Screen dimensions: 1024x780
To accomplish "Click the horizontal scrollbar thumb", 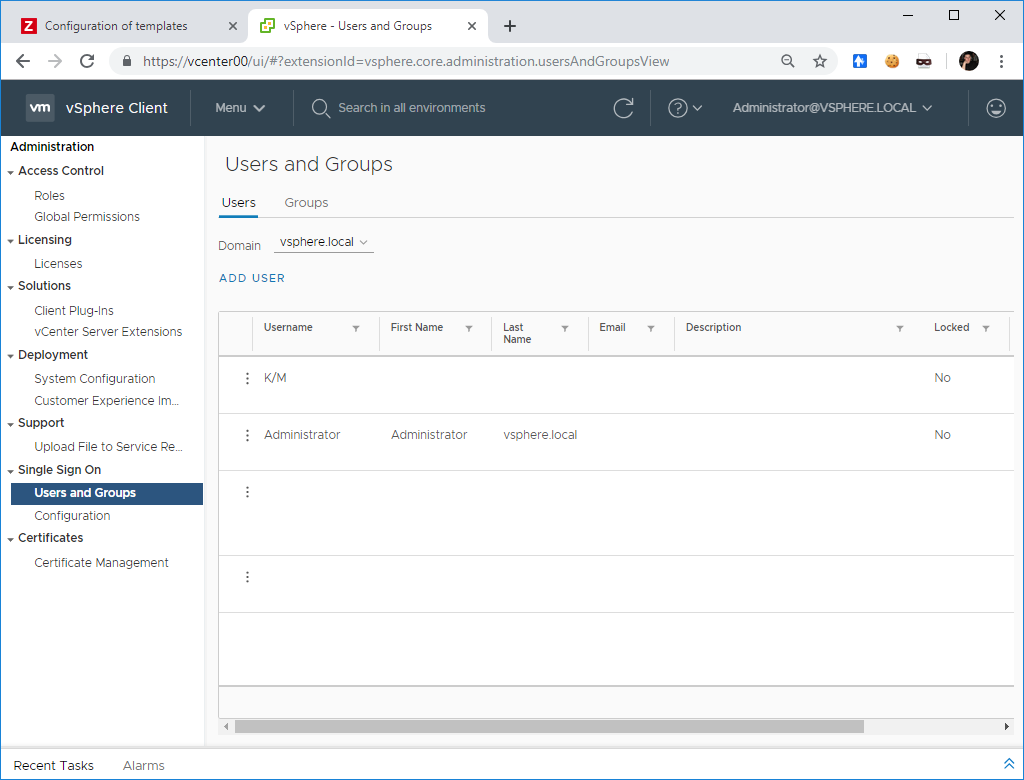I will [549, 726].
